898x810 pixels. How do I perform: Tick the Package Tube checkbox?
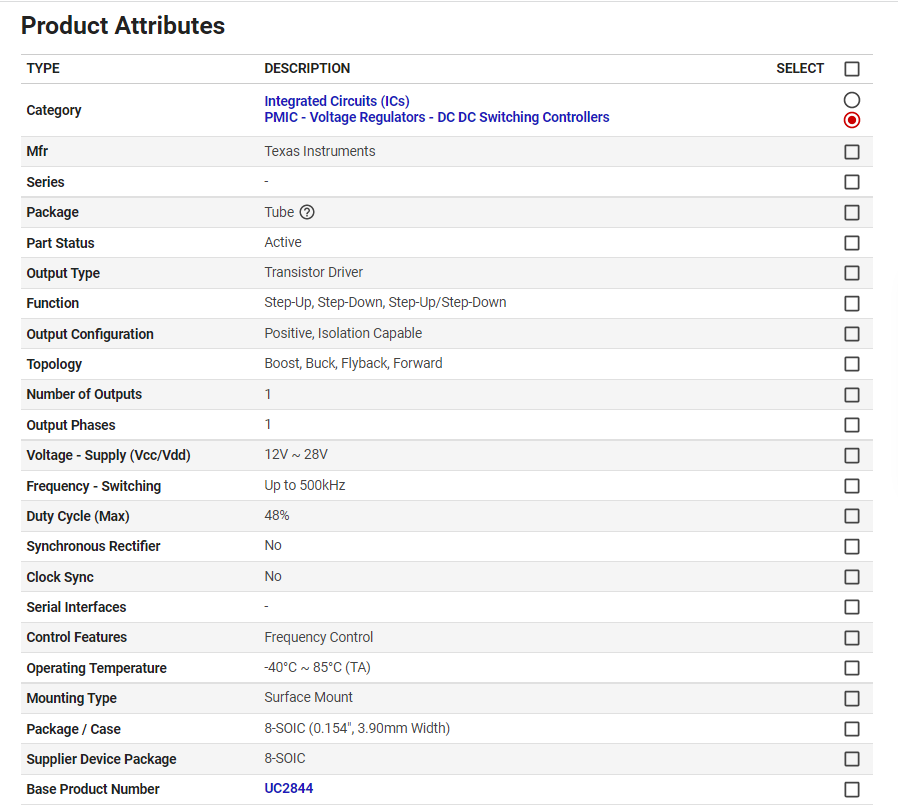852,213
